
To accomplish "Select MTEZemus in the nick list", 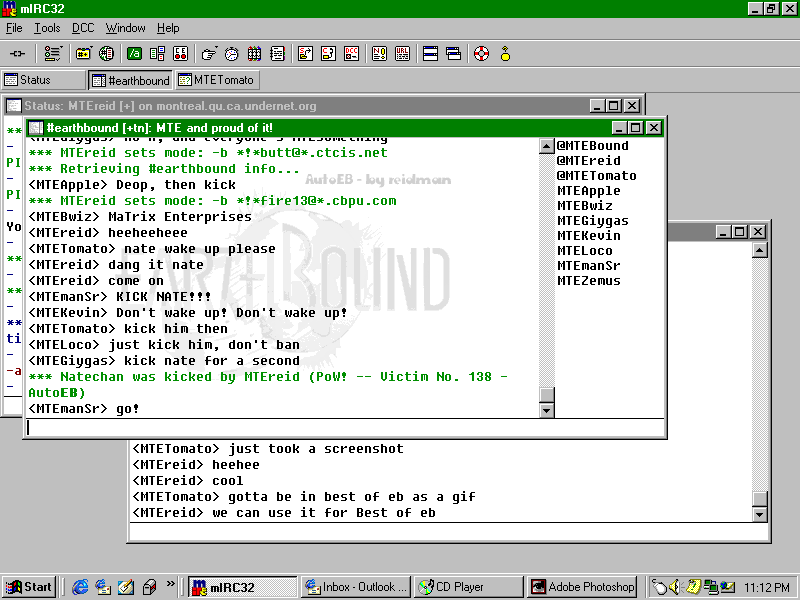I will click(x=588, y=281).
